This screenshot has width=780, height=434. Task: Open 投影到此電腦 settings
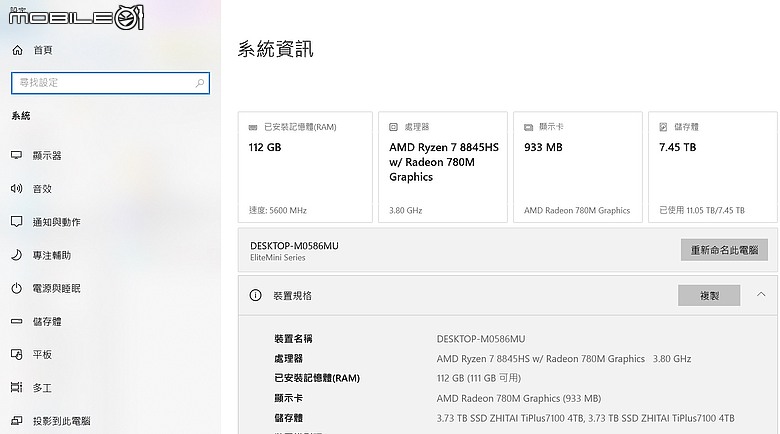pyautogui.click(x=62, y=421)
